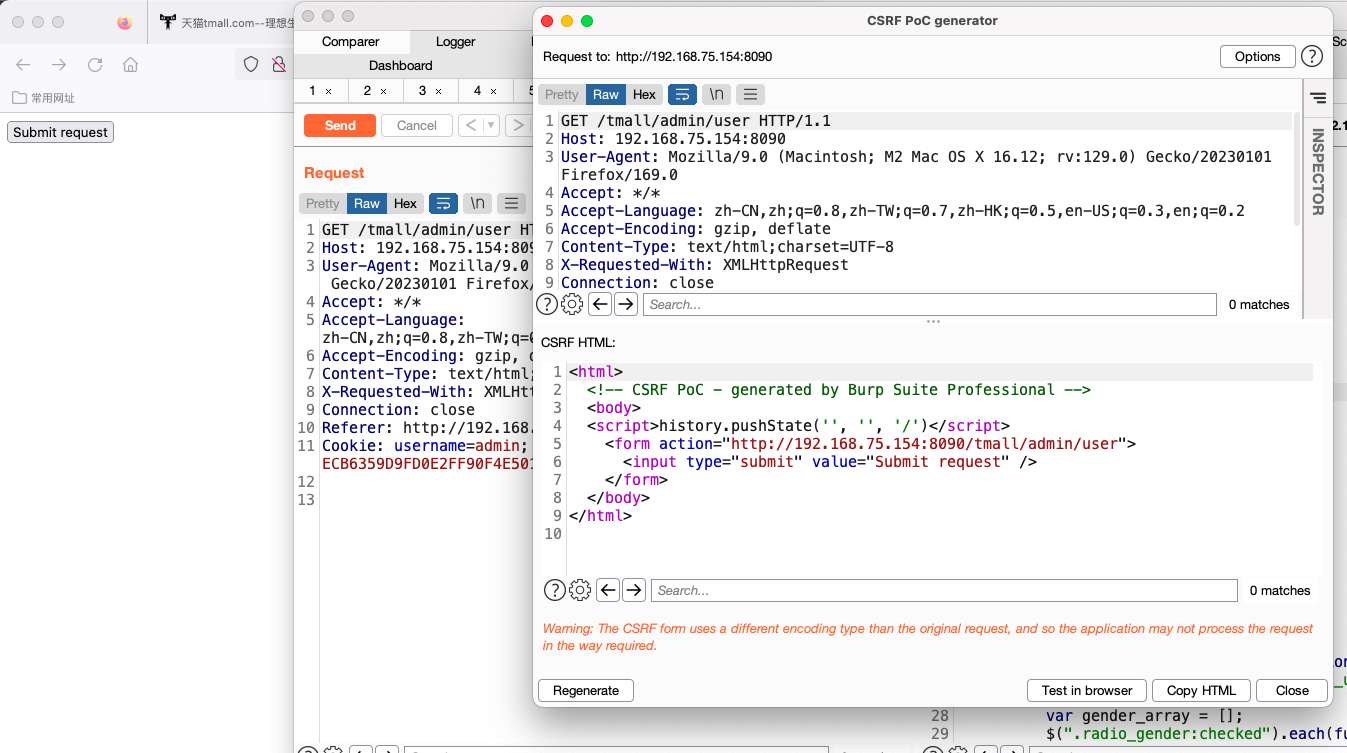Viewport: 1347px width, 753px height.
Task: Open the Inspector panel list icon
Action: (x=1318, y=98)
